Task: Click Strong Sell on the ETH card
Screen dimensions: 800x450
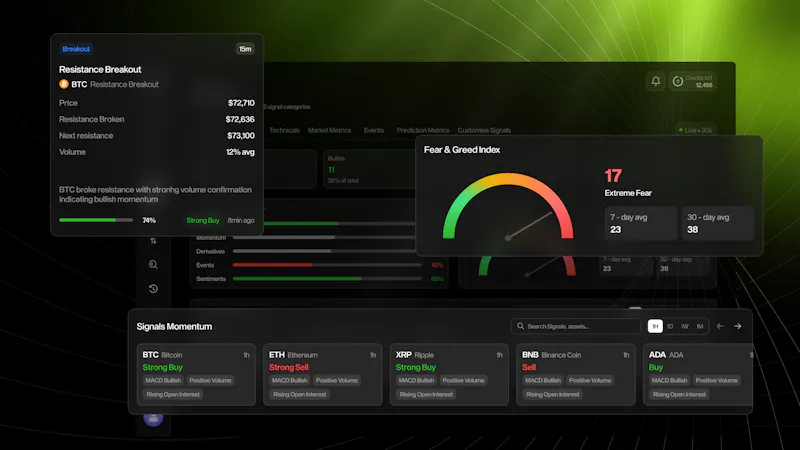Action: pyautogui.click(x=289, y=367)
